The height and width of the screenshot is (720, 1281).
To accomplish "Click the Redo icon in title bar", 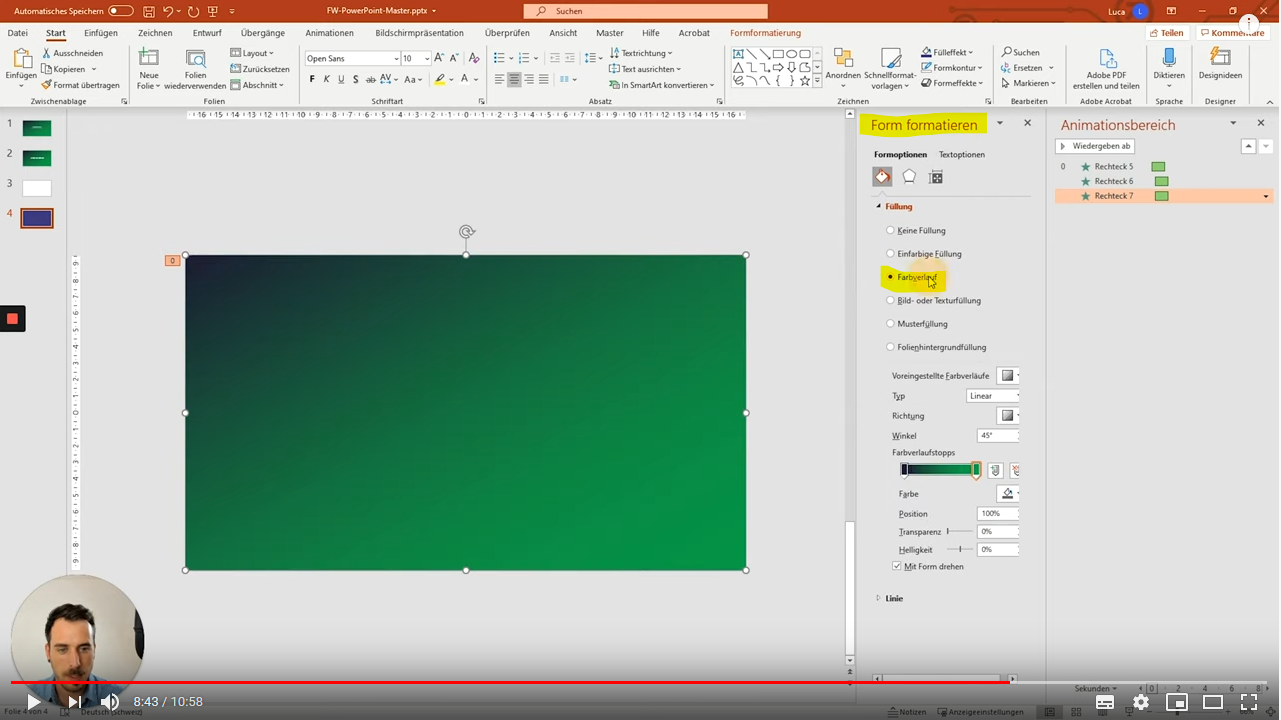I will pos(193,11).
